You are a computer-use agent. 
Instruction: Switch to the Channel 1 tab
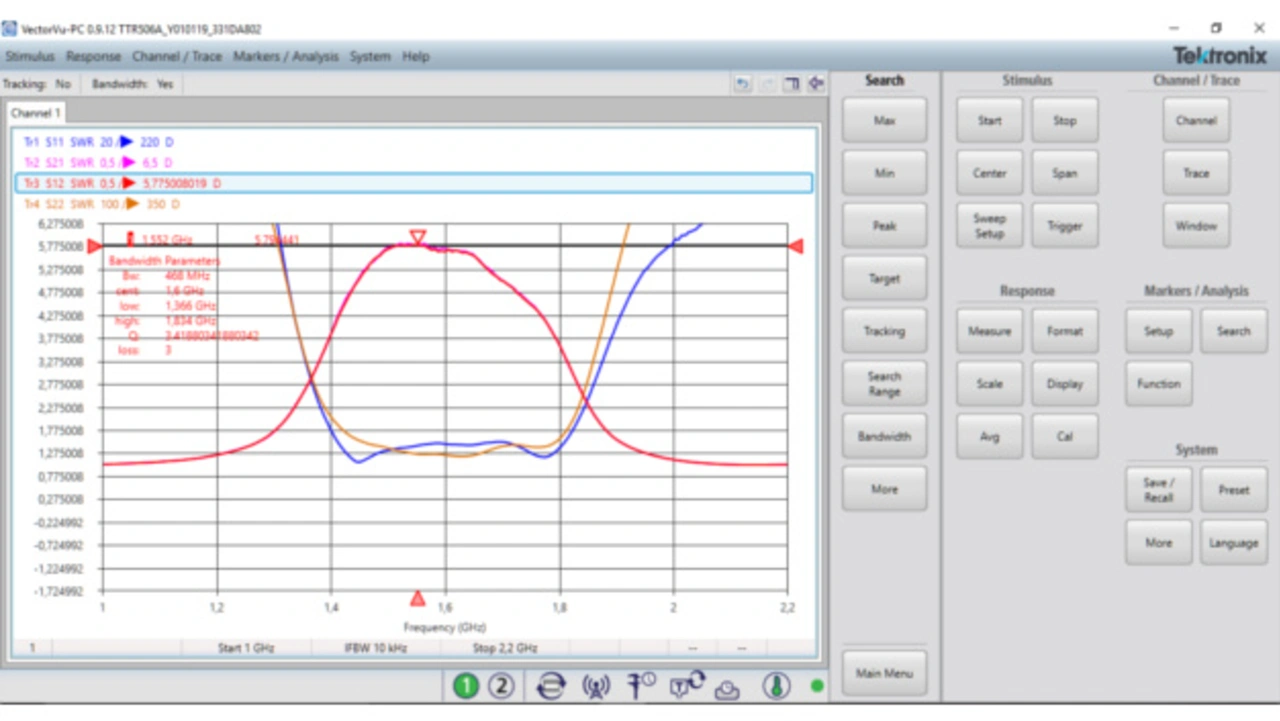pyautogui.click(x=36, y=114)
